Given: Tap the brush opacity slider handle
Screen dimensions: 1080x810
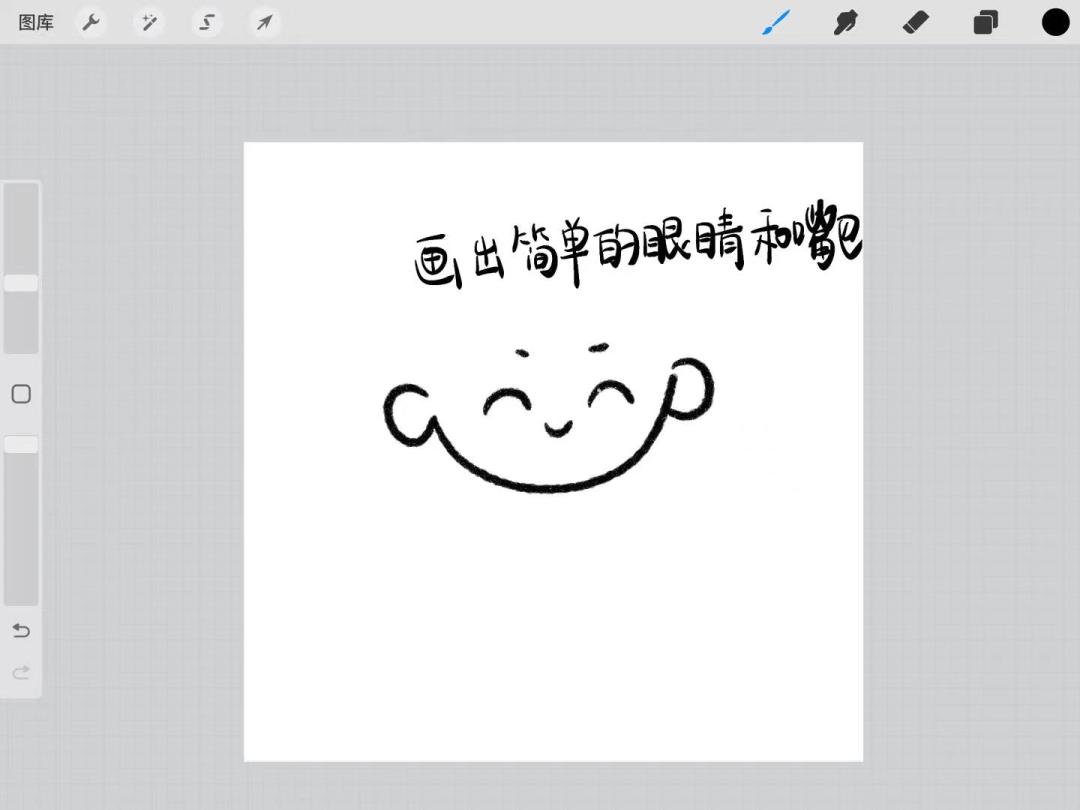Looking at the screenshot, I should click(x=21, y=443).
